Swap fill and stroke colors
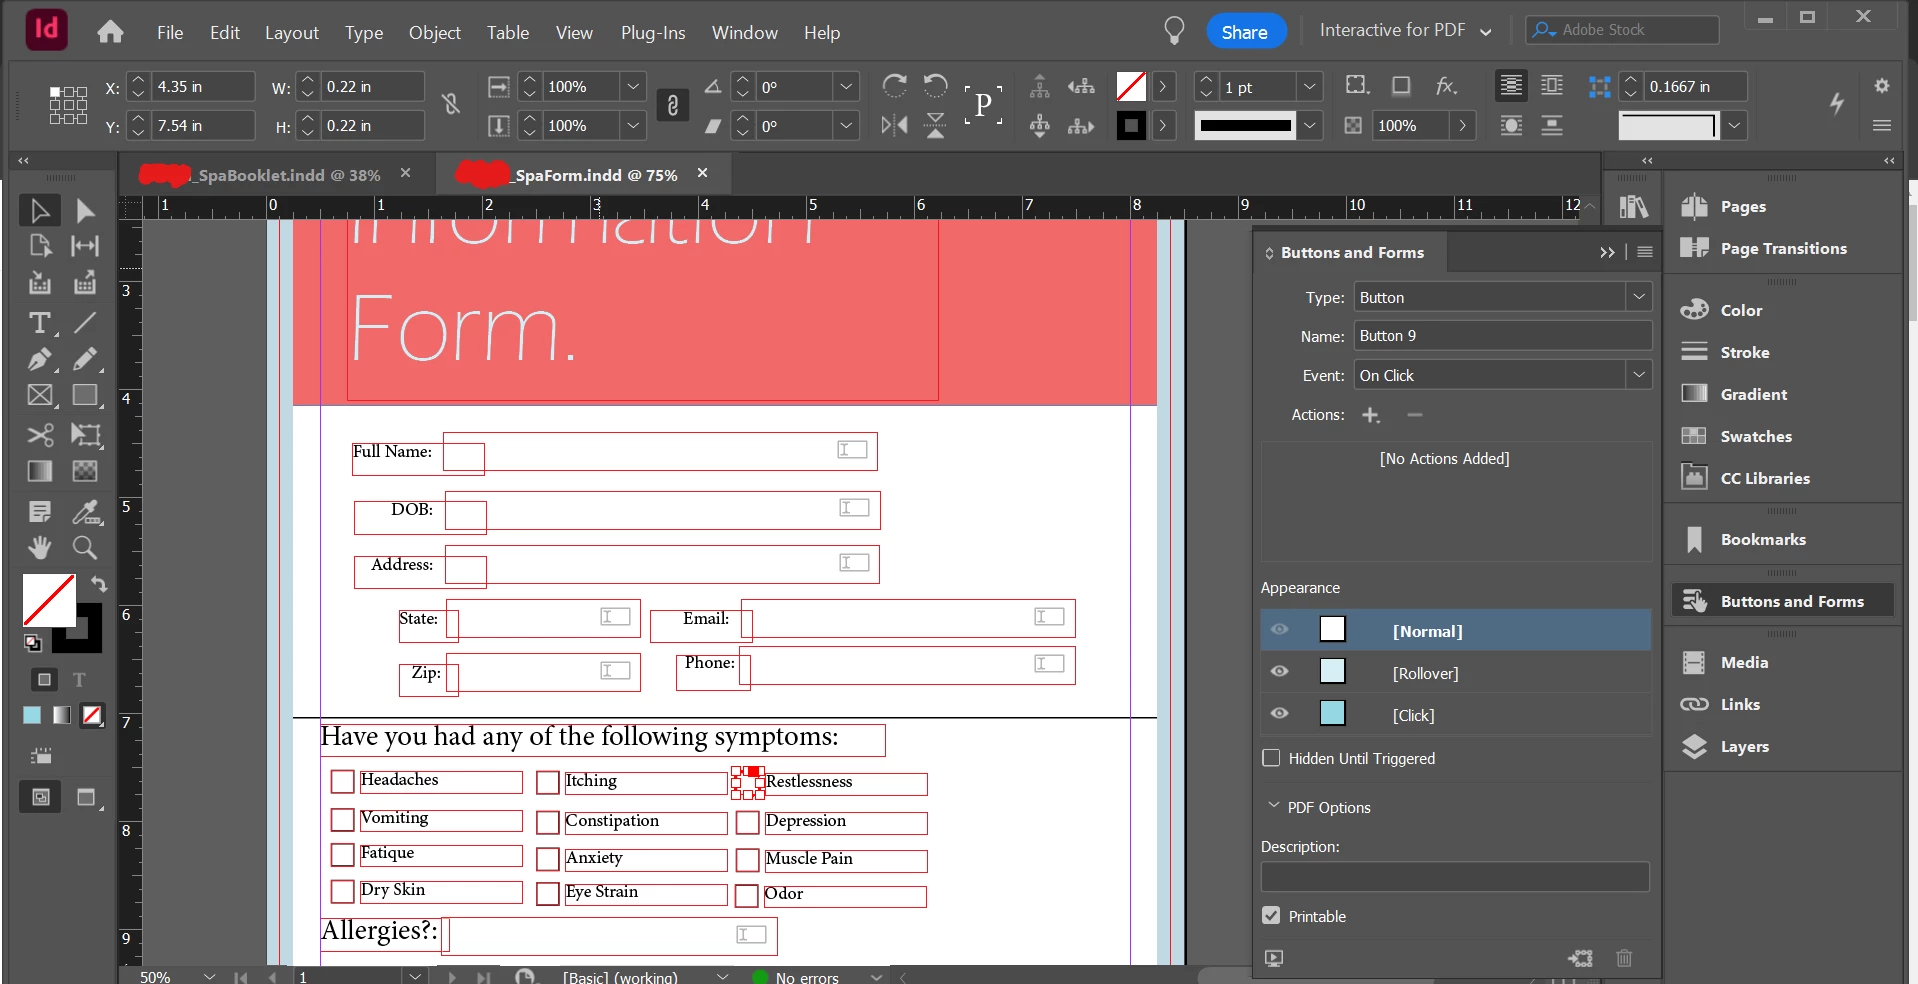The image size is (1918, 984). (99, 584)
